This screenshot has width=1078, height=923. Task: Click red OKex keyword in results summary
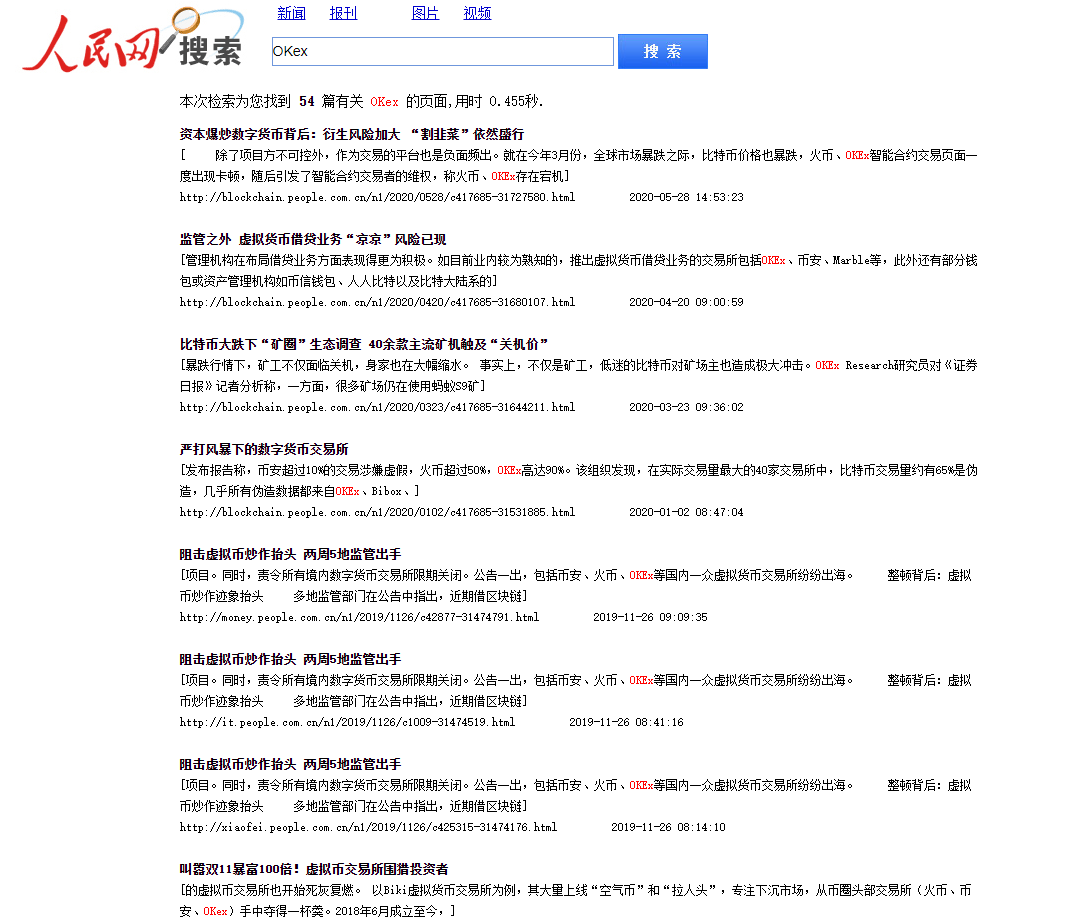384,102
